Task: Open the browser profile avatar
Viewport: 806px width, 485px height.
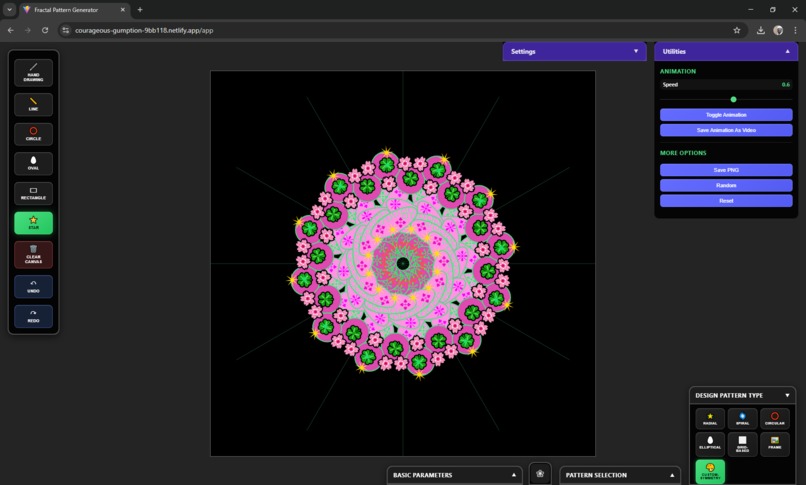Action: point(778,30)
